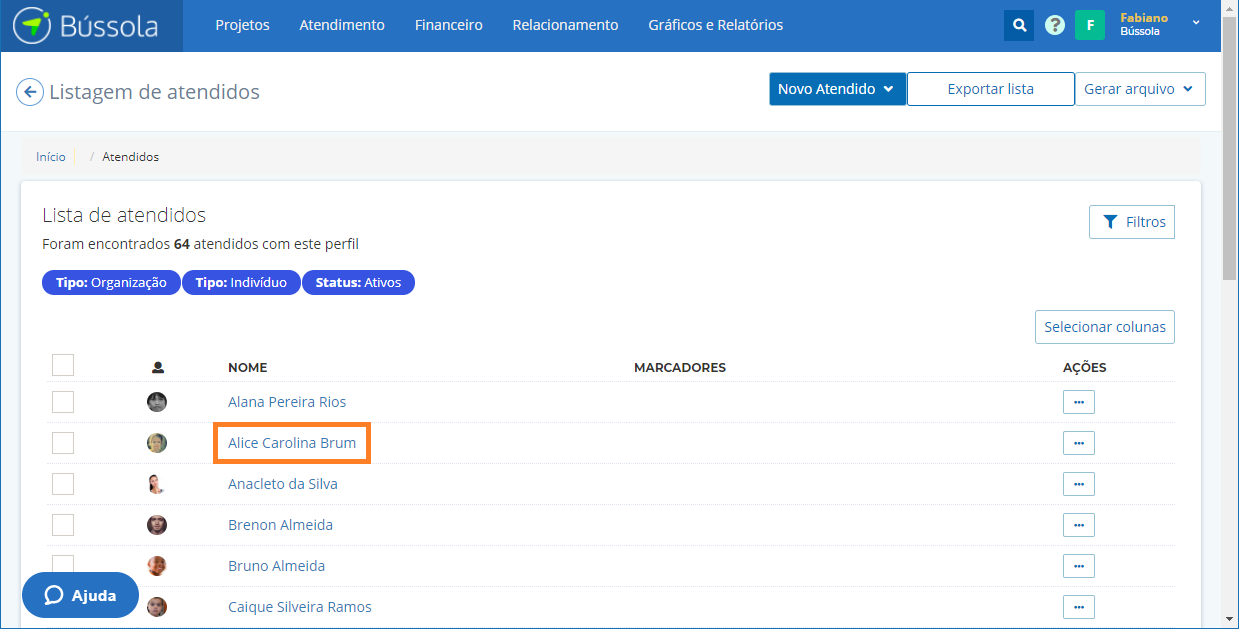Click the Status: Ativos filter tag
1239x629 pixels.
[358, 283]
